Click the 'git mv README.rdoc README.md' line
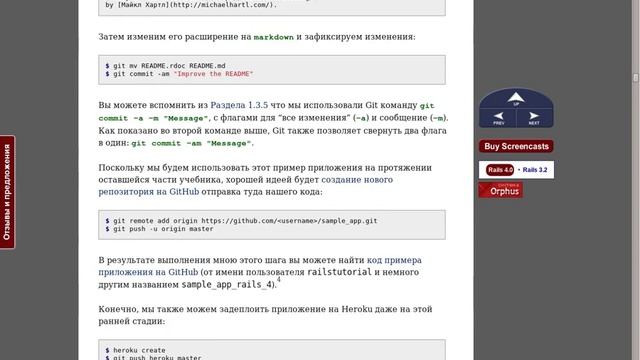 pyautogui.click(x=165, y=66)
